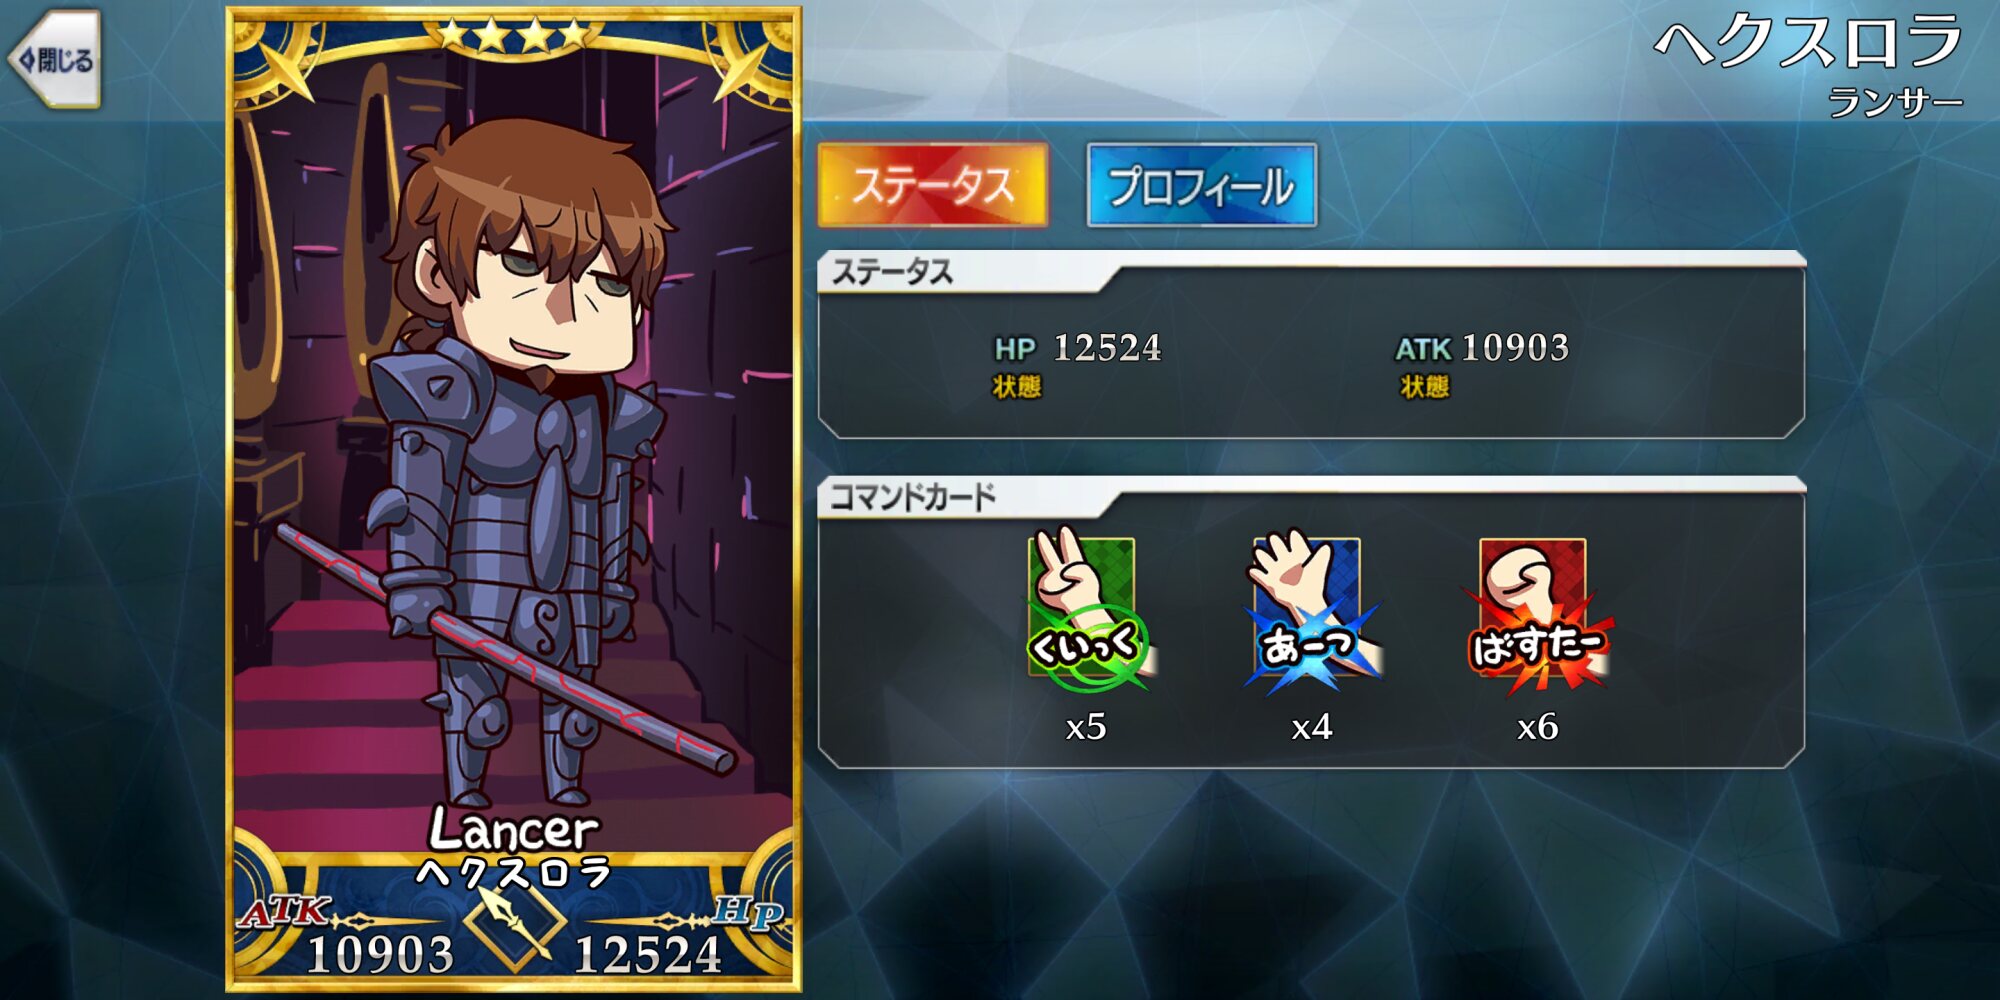Tap the Lancer class spear icon

click(x=515, y=924)
